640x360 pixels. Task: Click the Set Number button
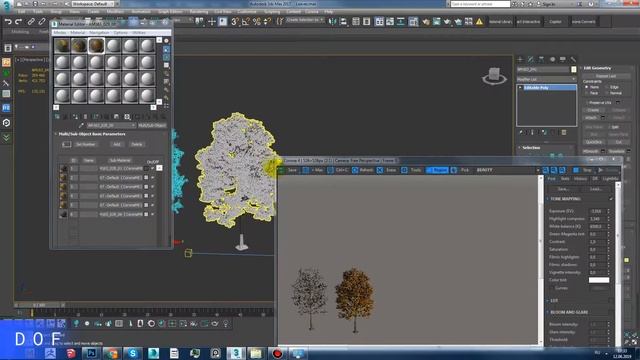(x=86, y=144)
